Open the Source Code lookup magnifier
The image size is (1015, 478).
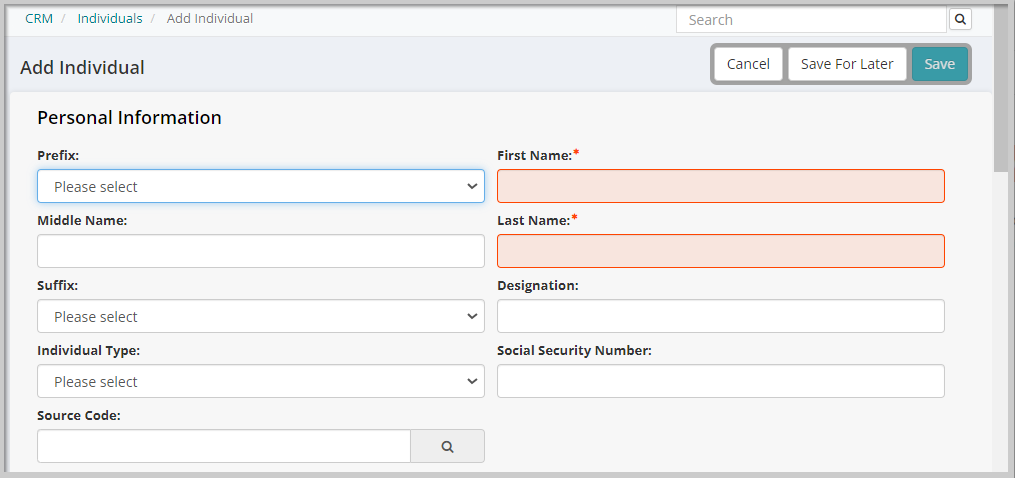coord(447,446)
